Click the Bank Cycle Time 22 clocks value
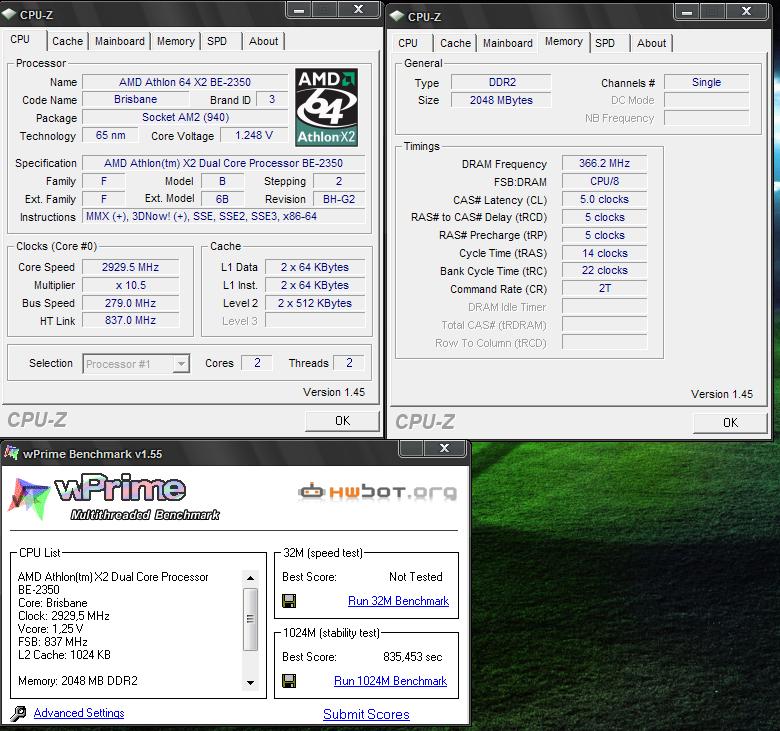780x731 pixels. click(x=604, y=270)
